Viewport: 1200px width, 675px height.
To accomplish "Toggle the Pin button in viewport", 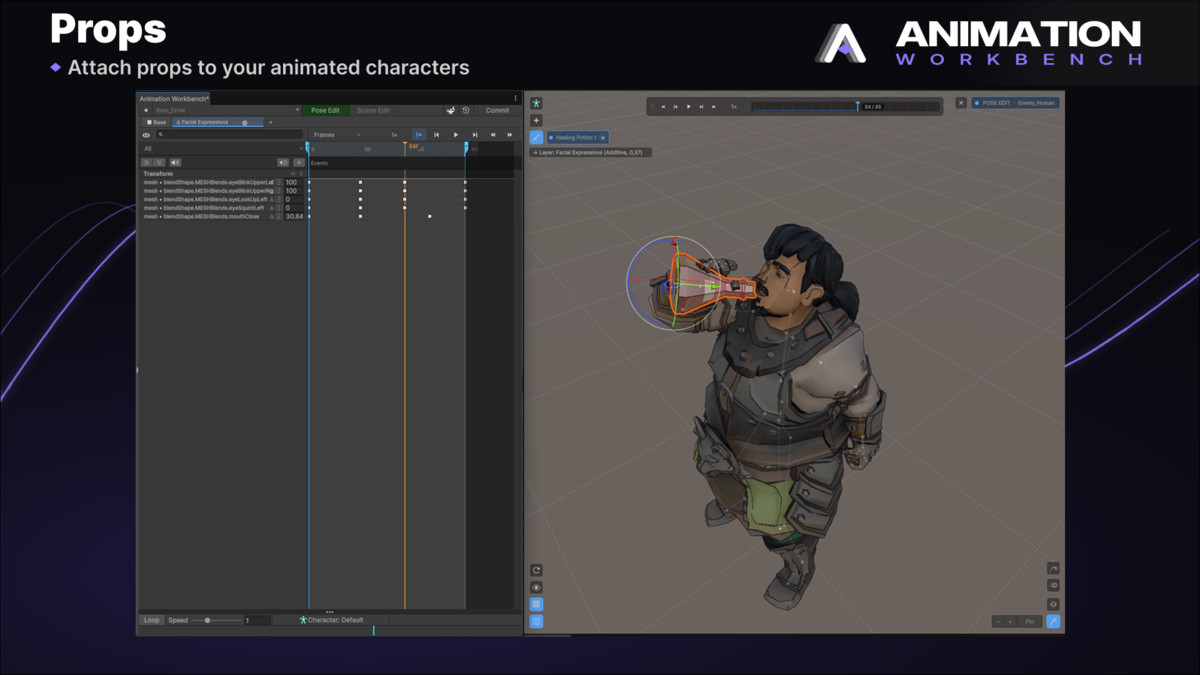I will [1030, 621].
